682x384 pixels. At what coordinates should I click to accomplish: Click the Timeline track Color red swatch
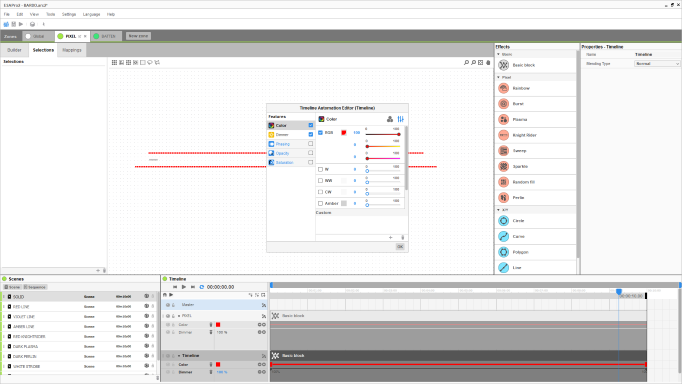[218, 364]
